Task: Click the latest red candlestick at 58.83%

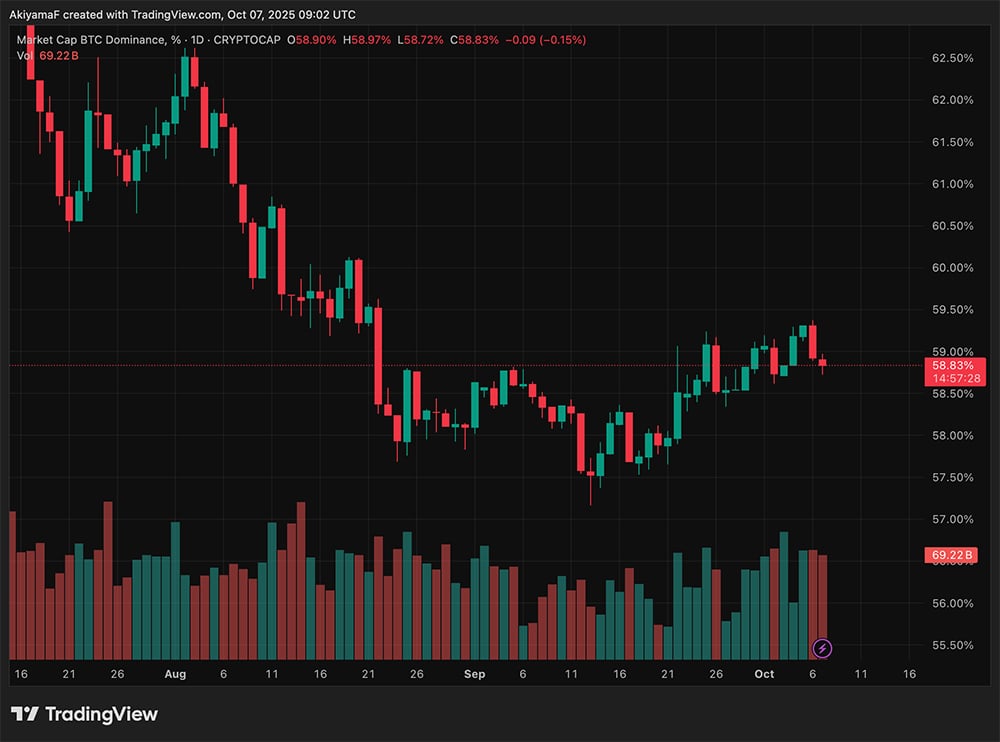Action: click(x=823, y=362)
